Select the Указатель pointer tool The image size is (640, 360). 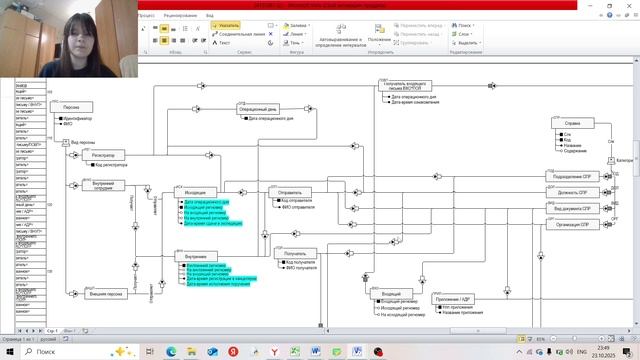pyautogui.click(x=226, y=26)
